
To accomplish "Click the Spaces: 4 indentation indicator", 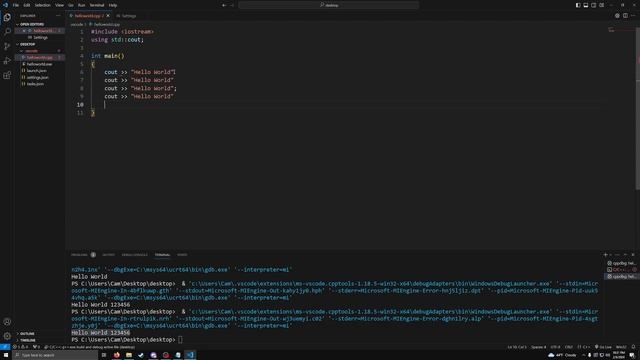I will coord(538,347).
